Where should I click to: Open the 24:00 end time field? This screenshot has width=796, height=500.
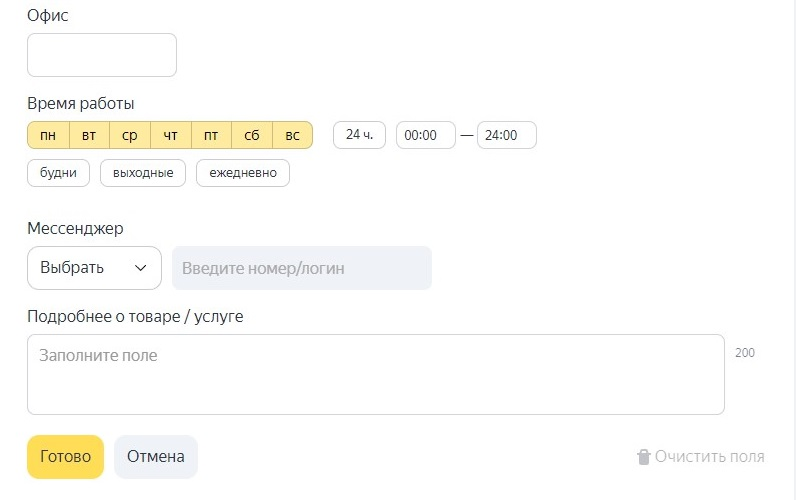(x=507, y=135)
